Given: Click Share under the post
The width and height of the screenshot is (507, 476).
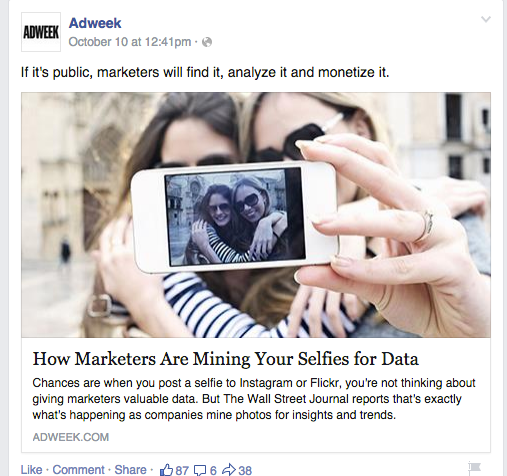Looking at the screenshot, I should (130, 470).
